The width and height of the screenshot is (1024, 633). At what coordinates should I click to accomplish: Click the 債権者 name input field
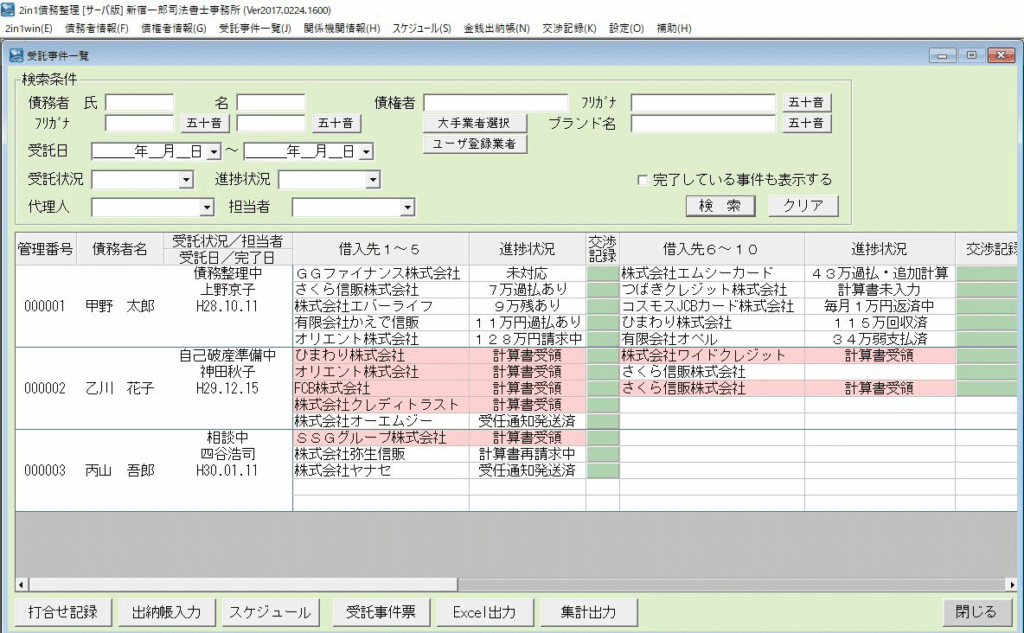point(495,102)
